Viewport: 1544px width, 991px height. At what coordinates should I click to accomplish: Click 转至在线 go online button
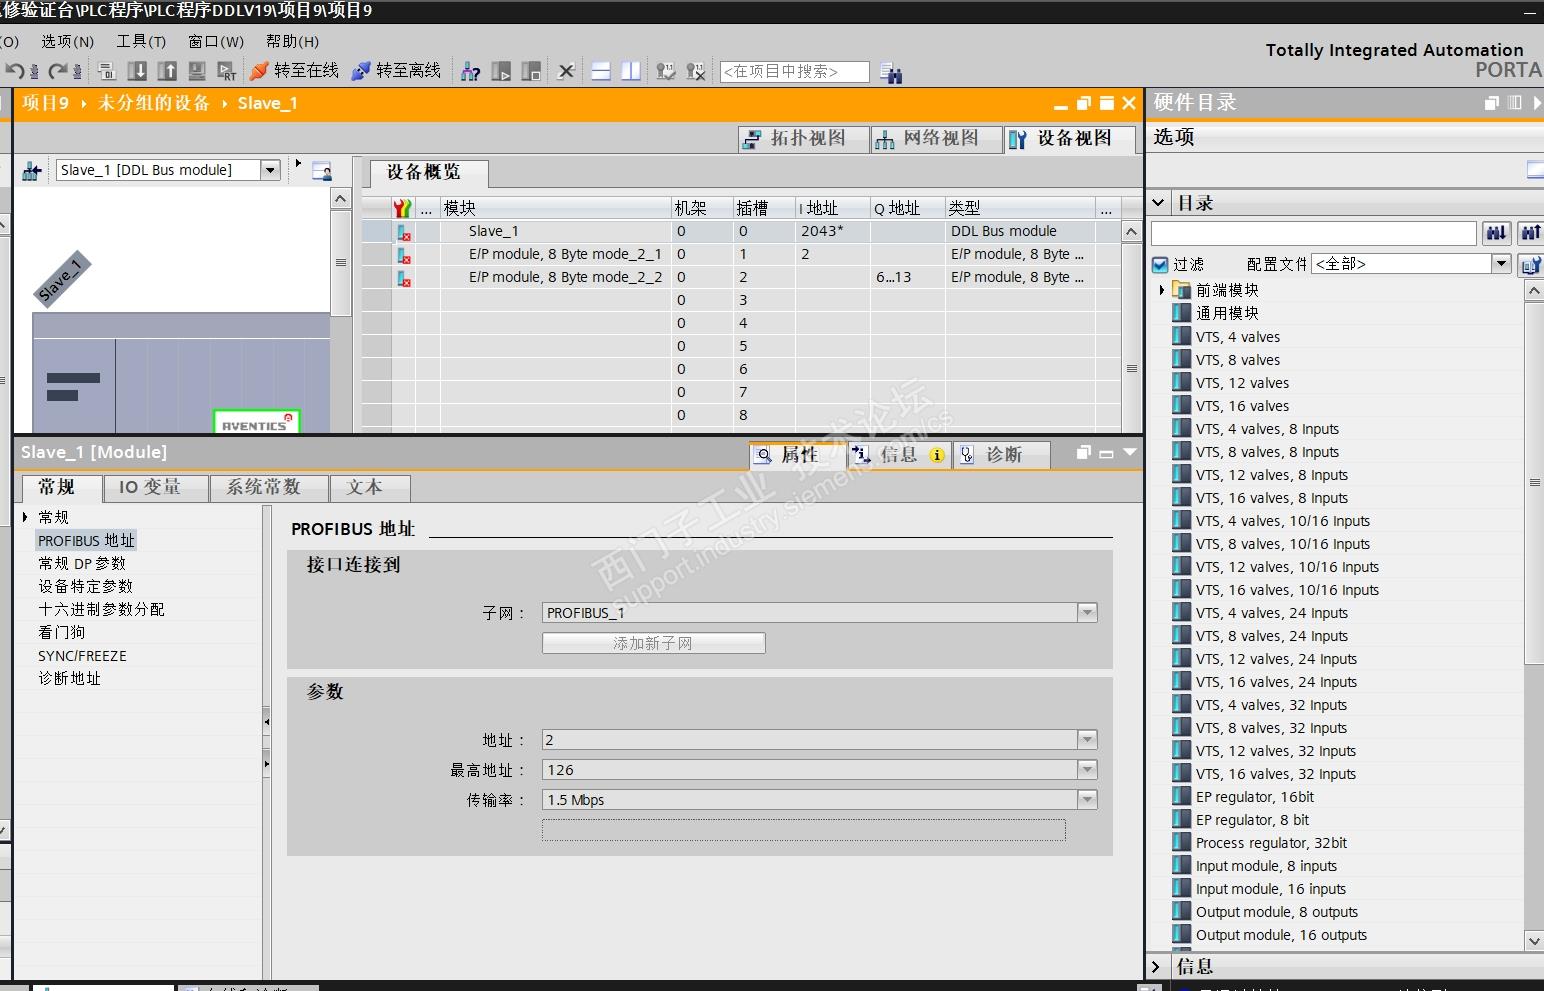[x=295, y=71]
